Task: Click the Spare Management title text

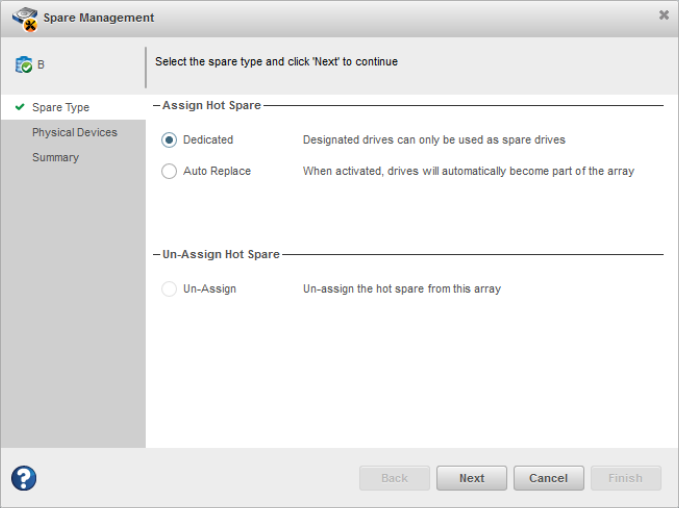Action: 98,18
